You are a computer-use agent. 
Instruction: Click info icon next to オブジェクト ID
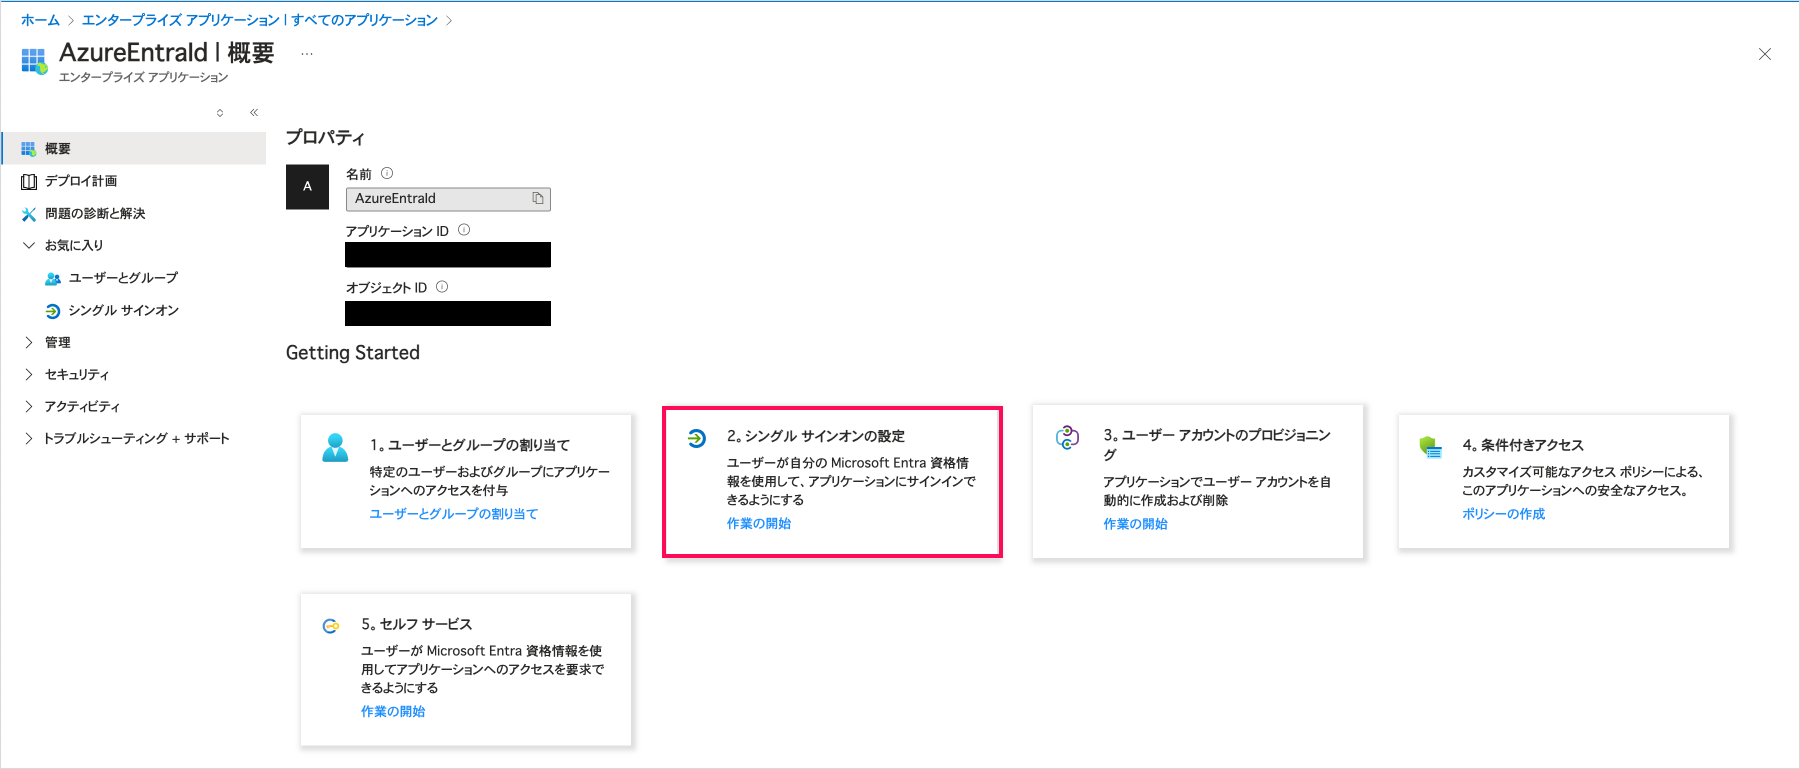pos(442,287)
